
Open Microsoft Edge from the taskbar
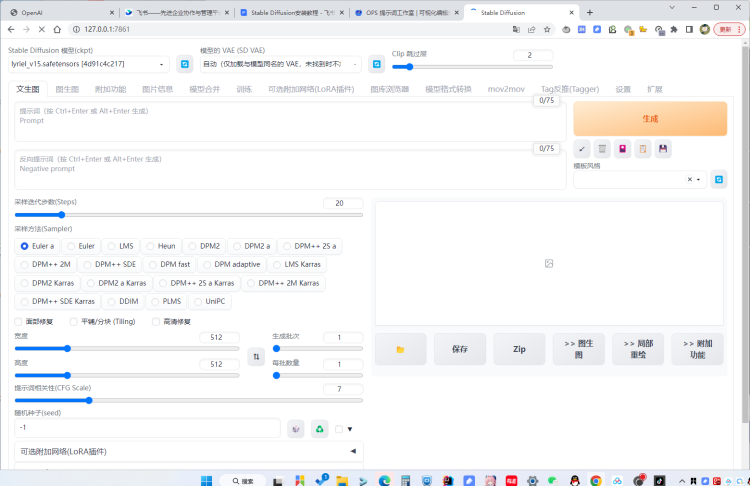[384, 480]
